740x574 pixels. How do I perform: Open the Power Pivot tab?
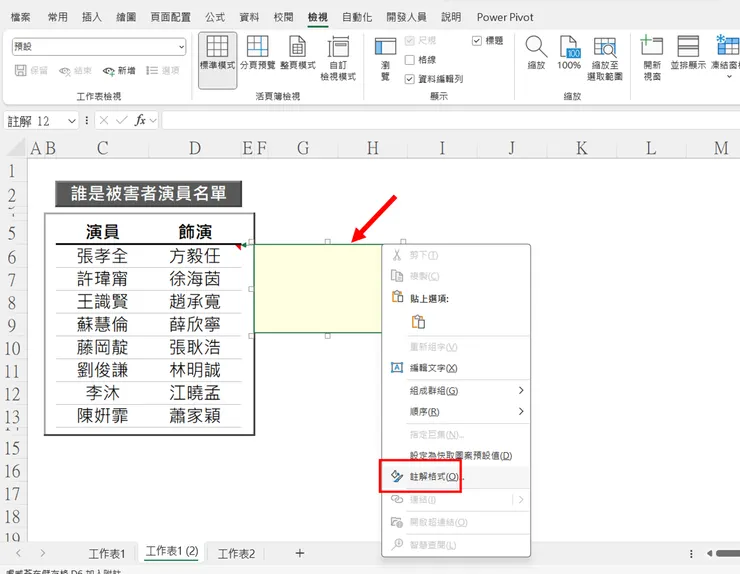pos(505,17)
